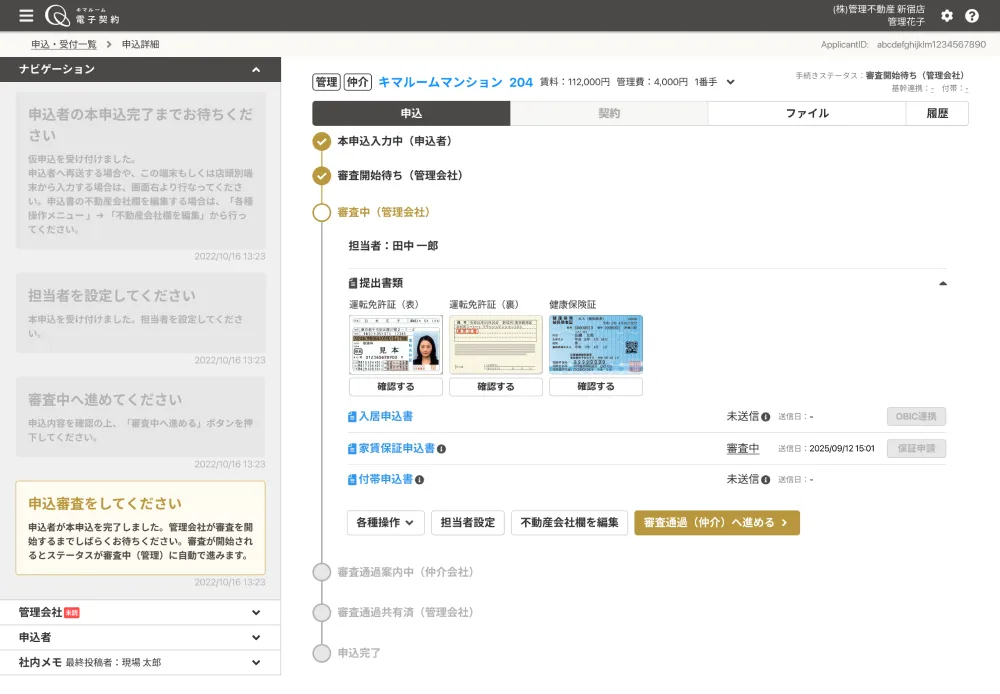Expand the 管理会社 section
The image size is (1000, 694).
(x=140, y=612)
